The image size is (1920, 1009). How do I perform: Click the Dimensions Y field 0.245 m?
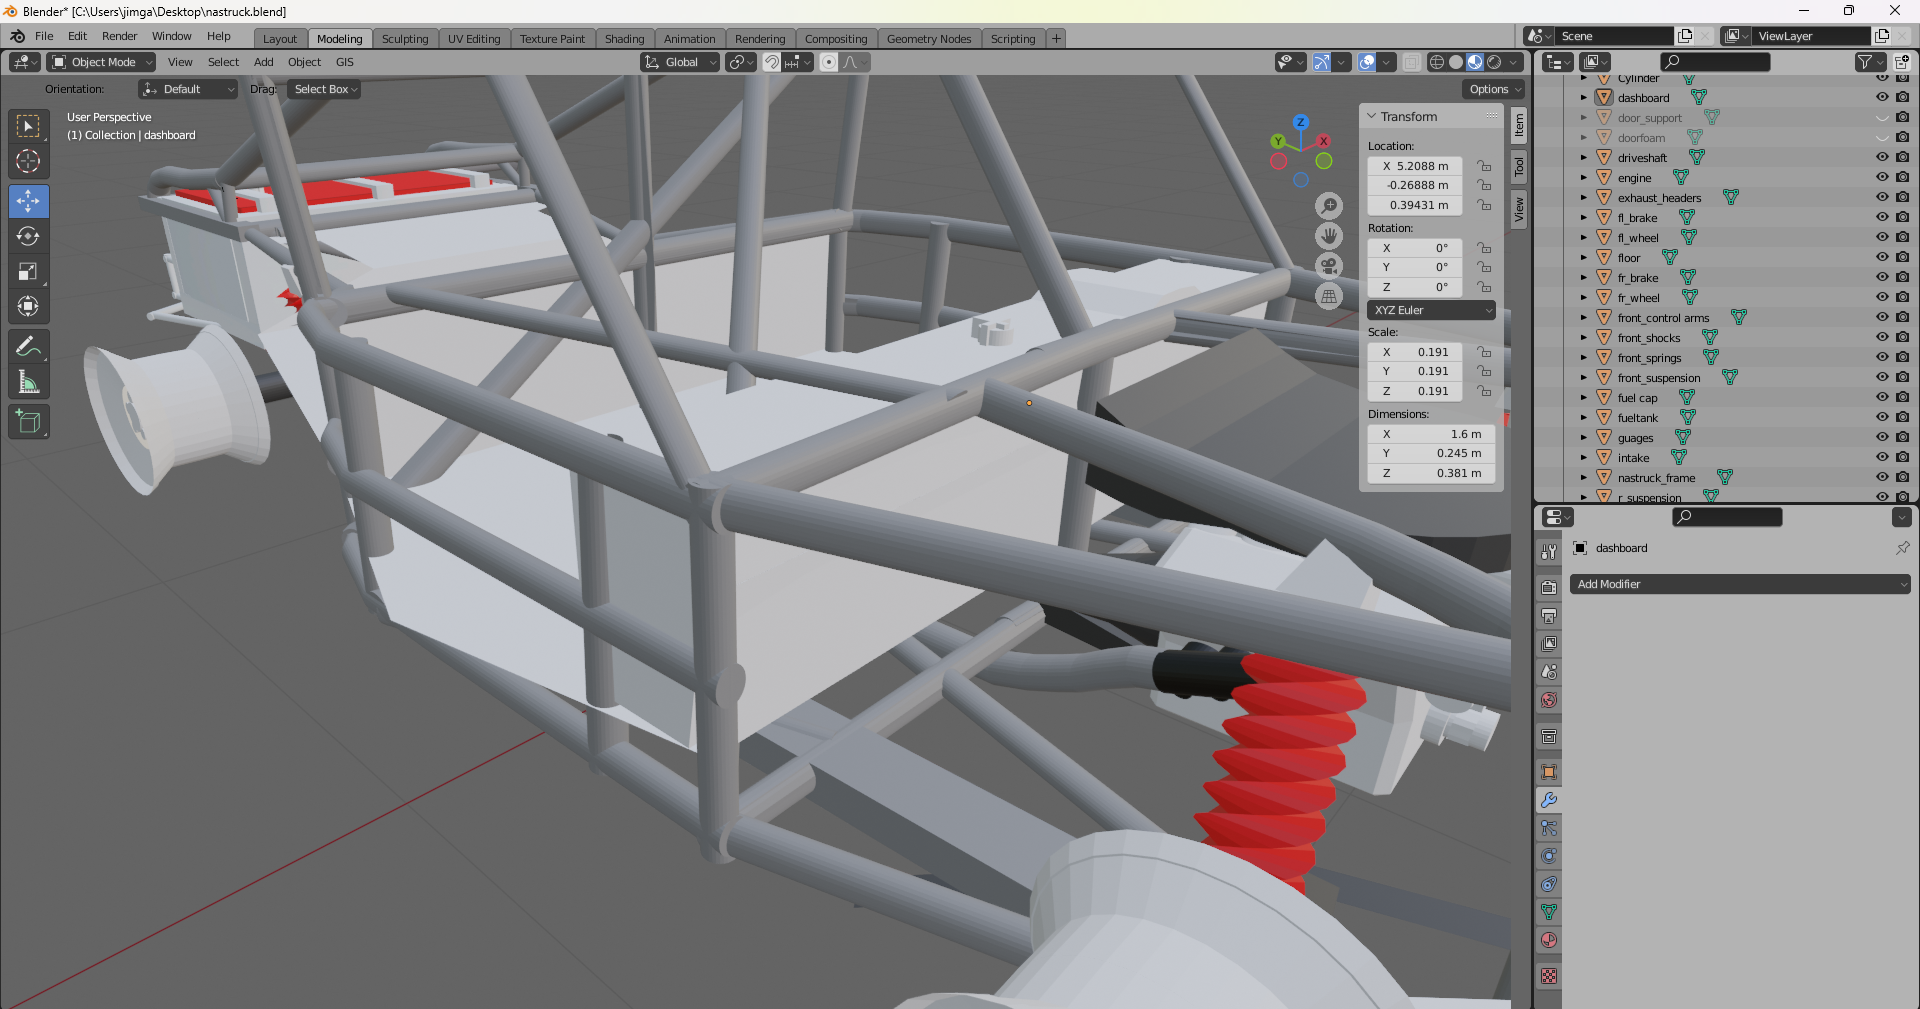(x=1431, y=453)
